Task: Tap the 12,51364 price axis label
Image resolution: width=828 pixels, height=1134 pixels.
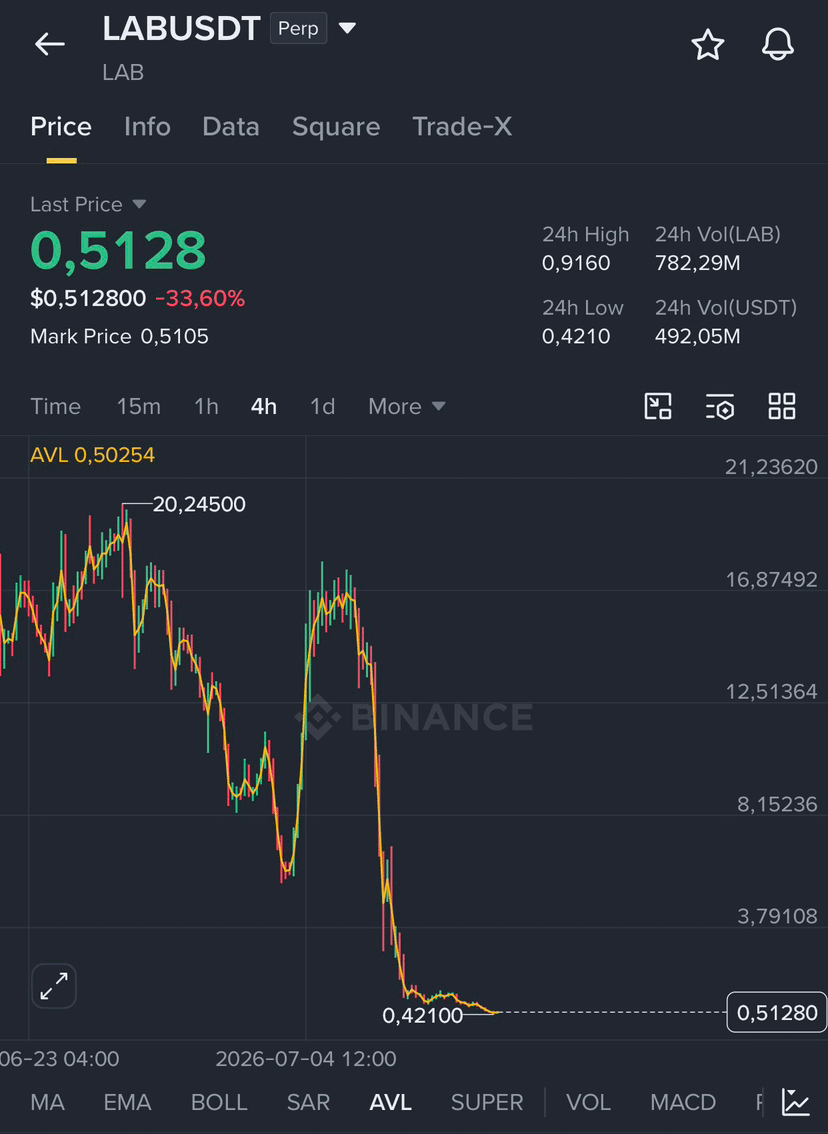Action: point(771,691)
